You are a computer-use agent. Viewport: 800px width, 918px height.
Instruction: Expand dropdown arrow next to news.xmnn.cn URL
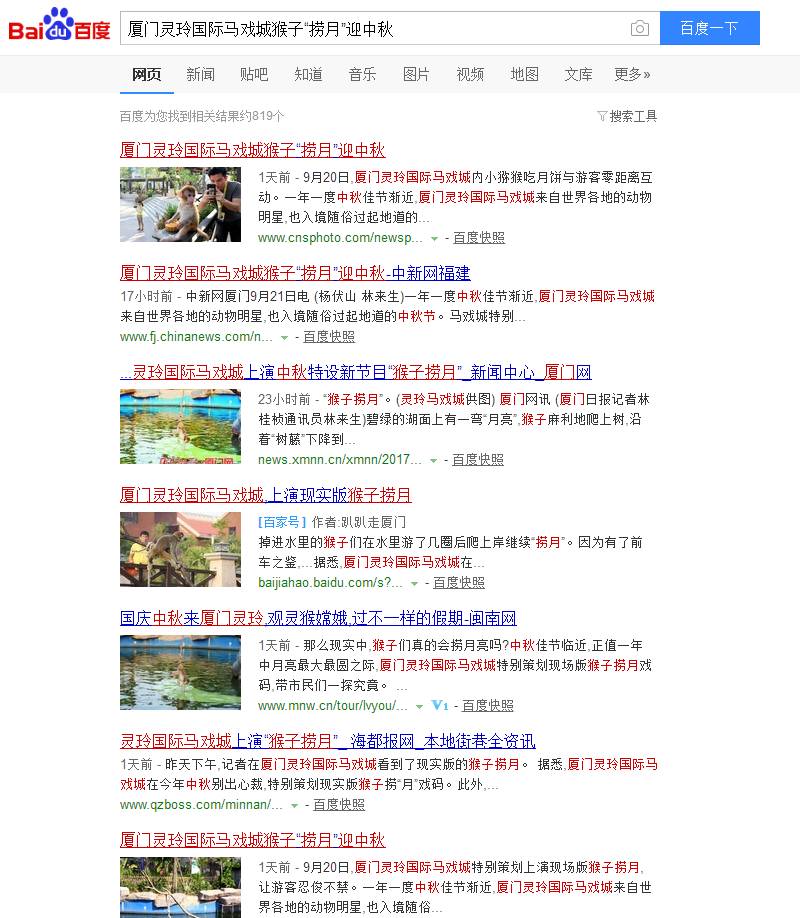(433, 460)
